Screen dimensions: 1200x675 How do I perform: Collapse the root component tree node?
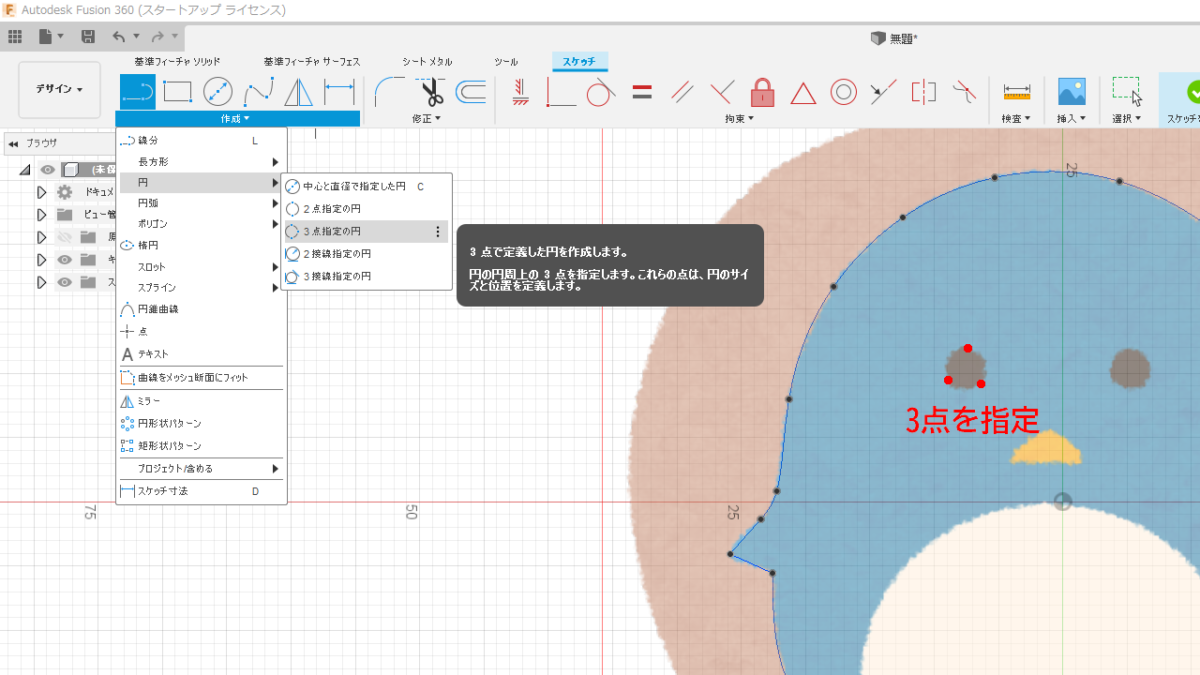[25, 170]
